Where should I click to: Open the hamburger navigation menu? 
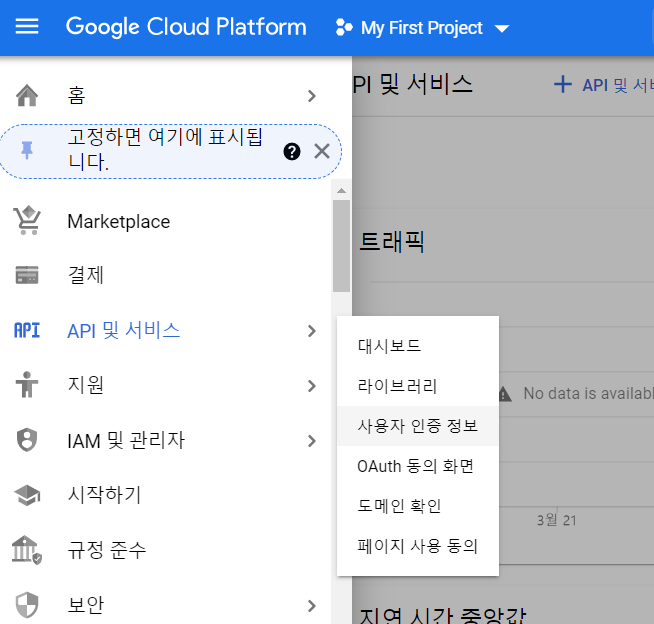[27, 27]
